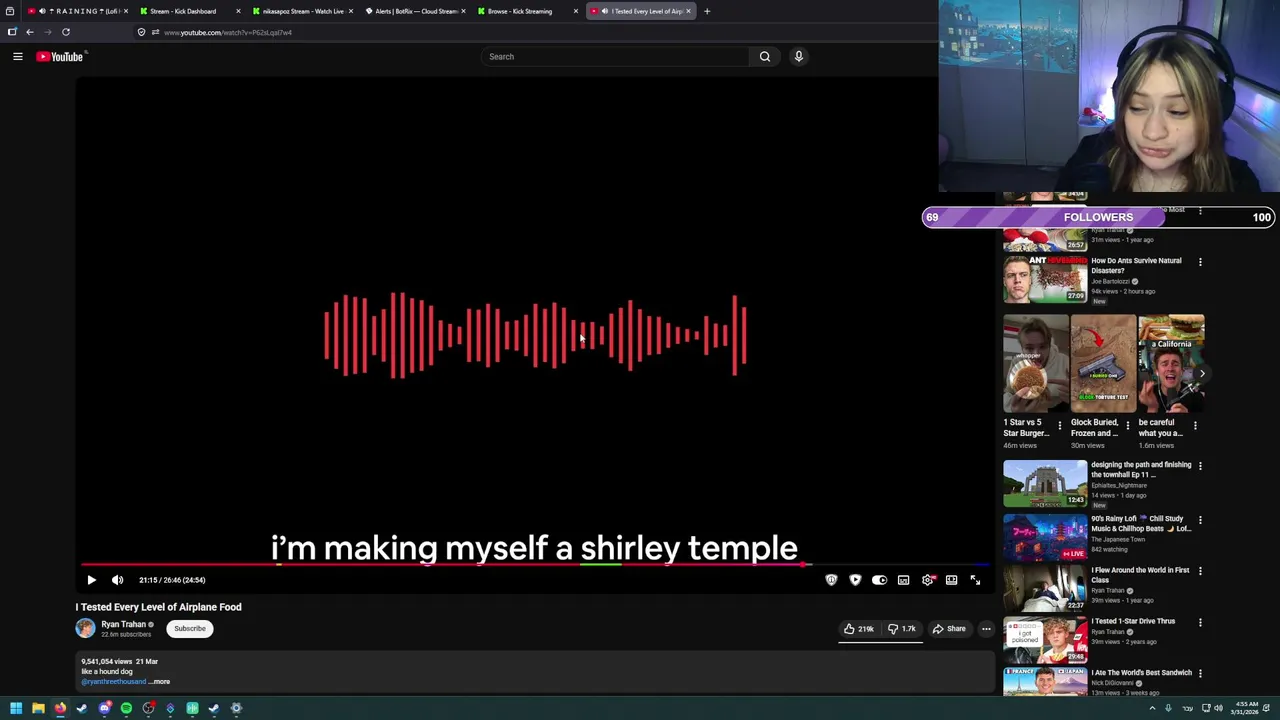The width and height of the screenshot is (1280, 720).
Task: Play the paused YouTube video
Action: coord(91,580)
